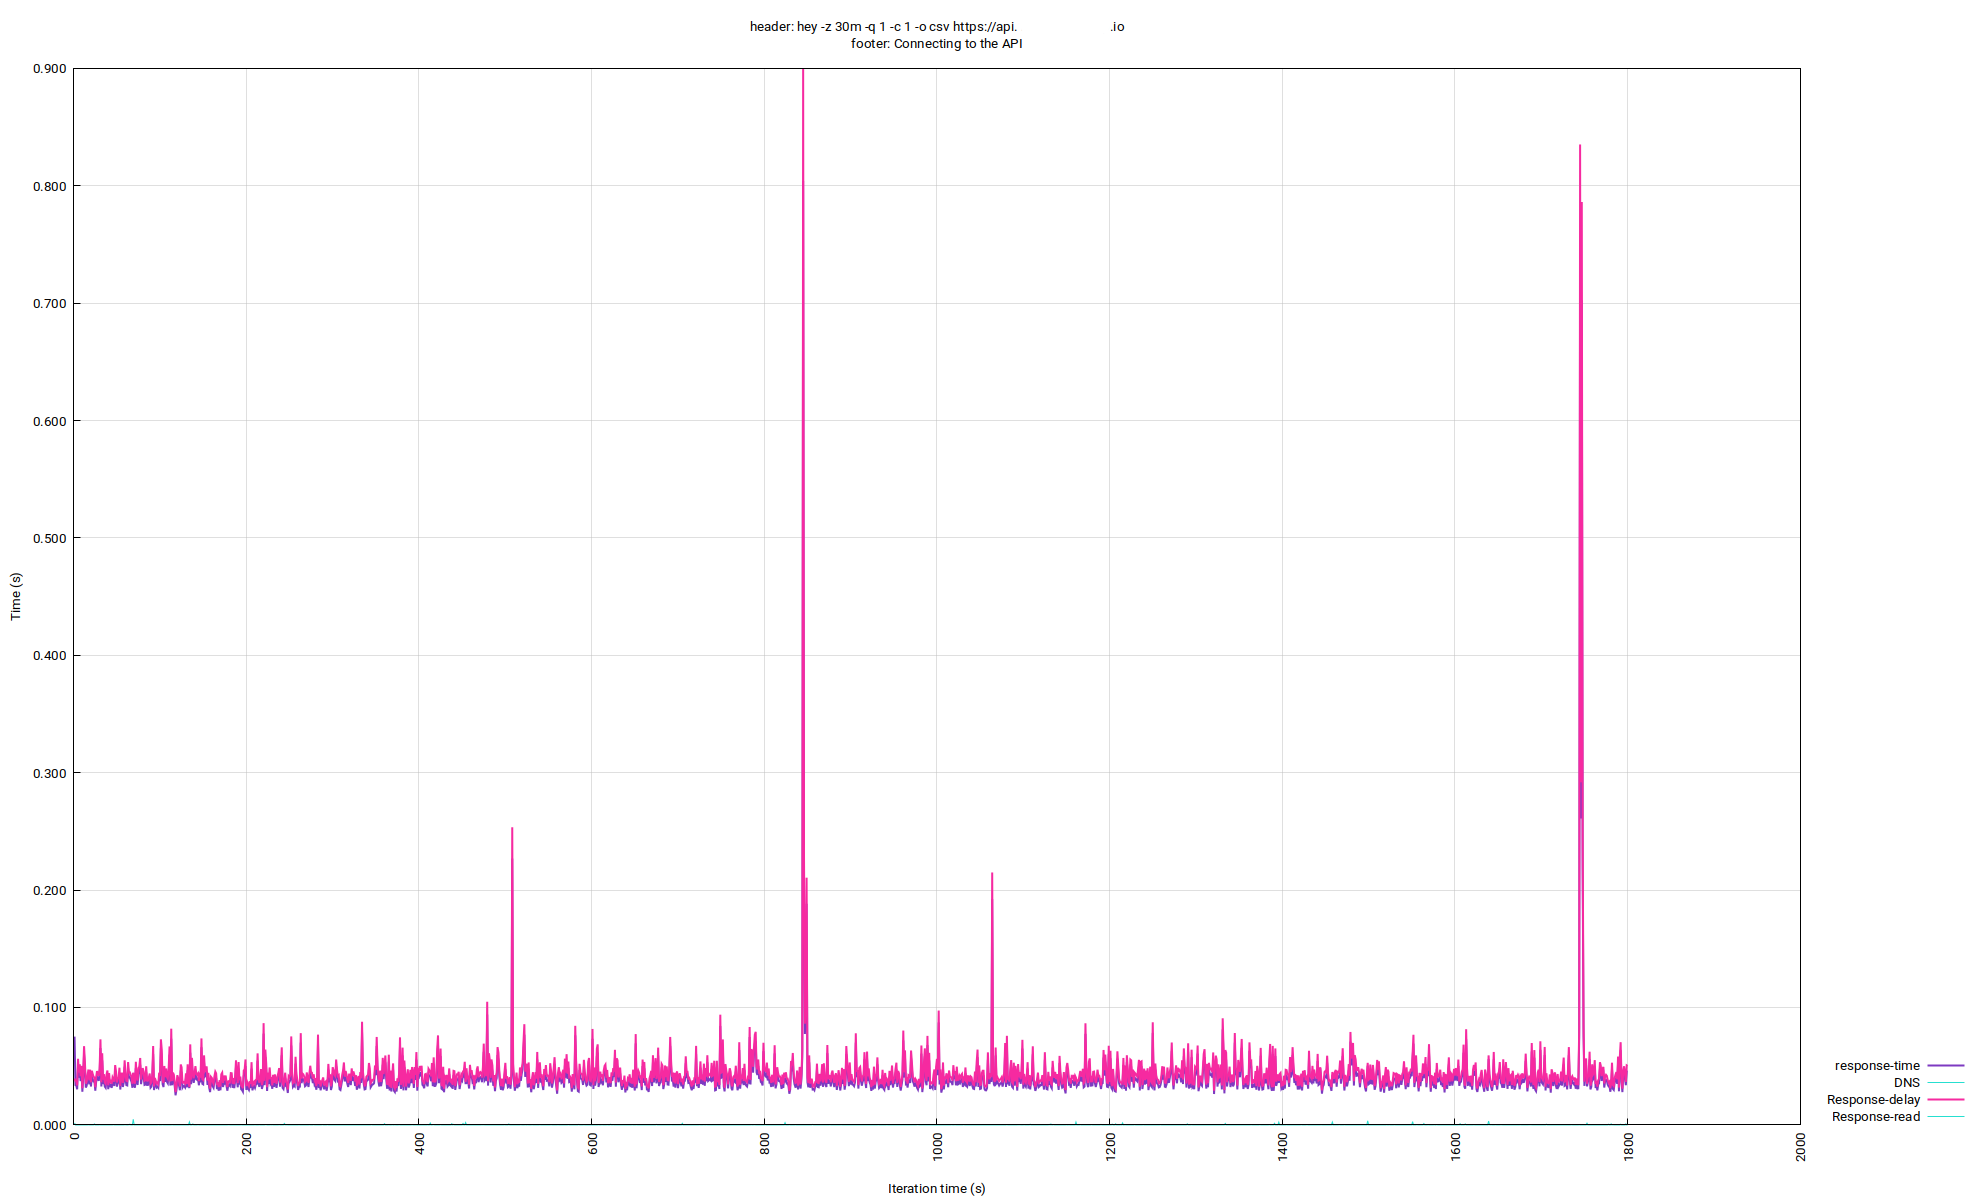Click the tallest Response-delay spike near 850 seconds
The height and width of the screenshot is (1200, 1980).
805,300
